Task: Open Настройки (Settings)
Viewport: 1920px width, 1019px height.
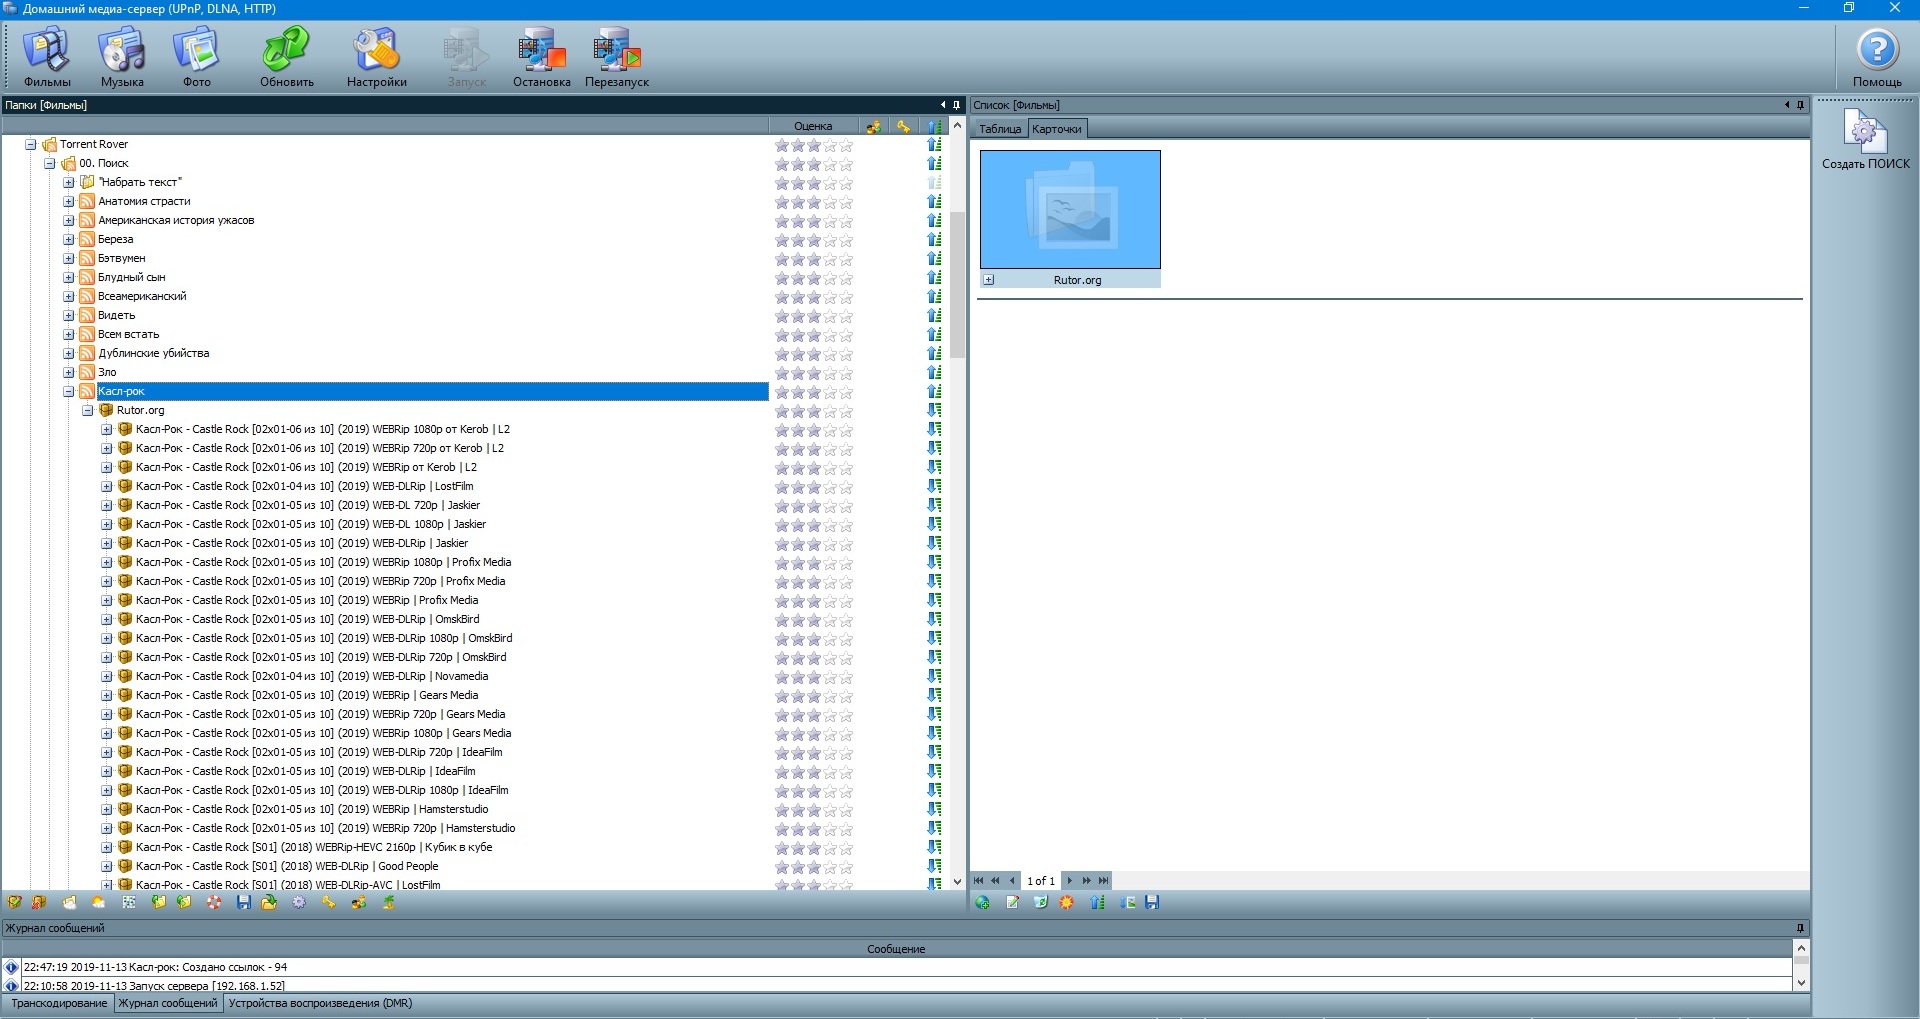Action: click(376, 57)
